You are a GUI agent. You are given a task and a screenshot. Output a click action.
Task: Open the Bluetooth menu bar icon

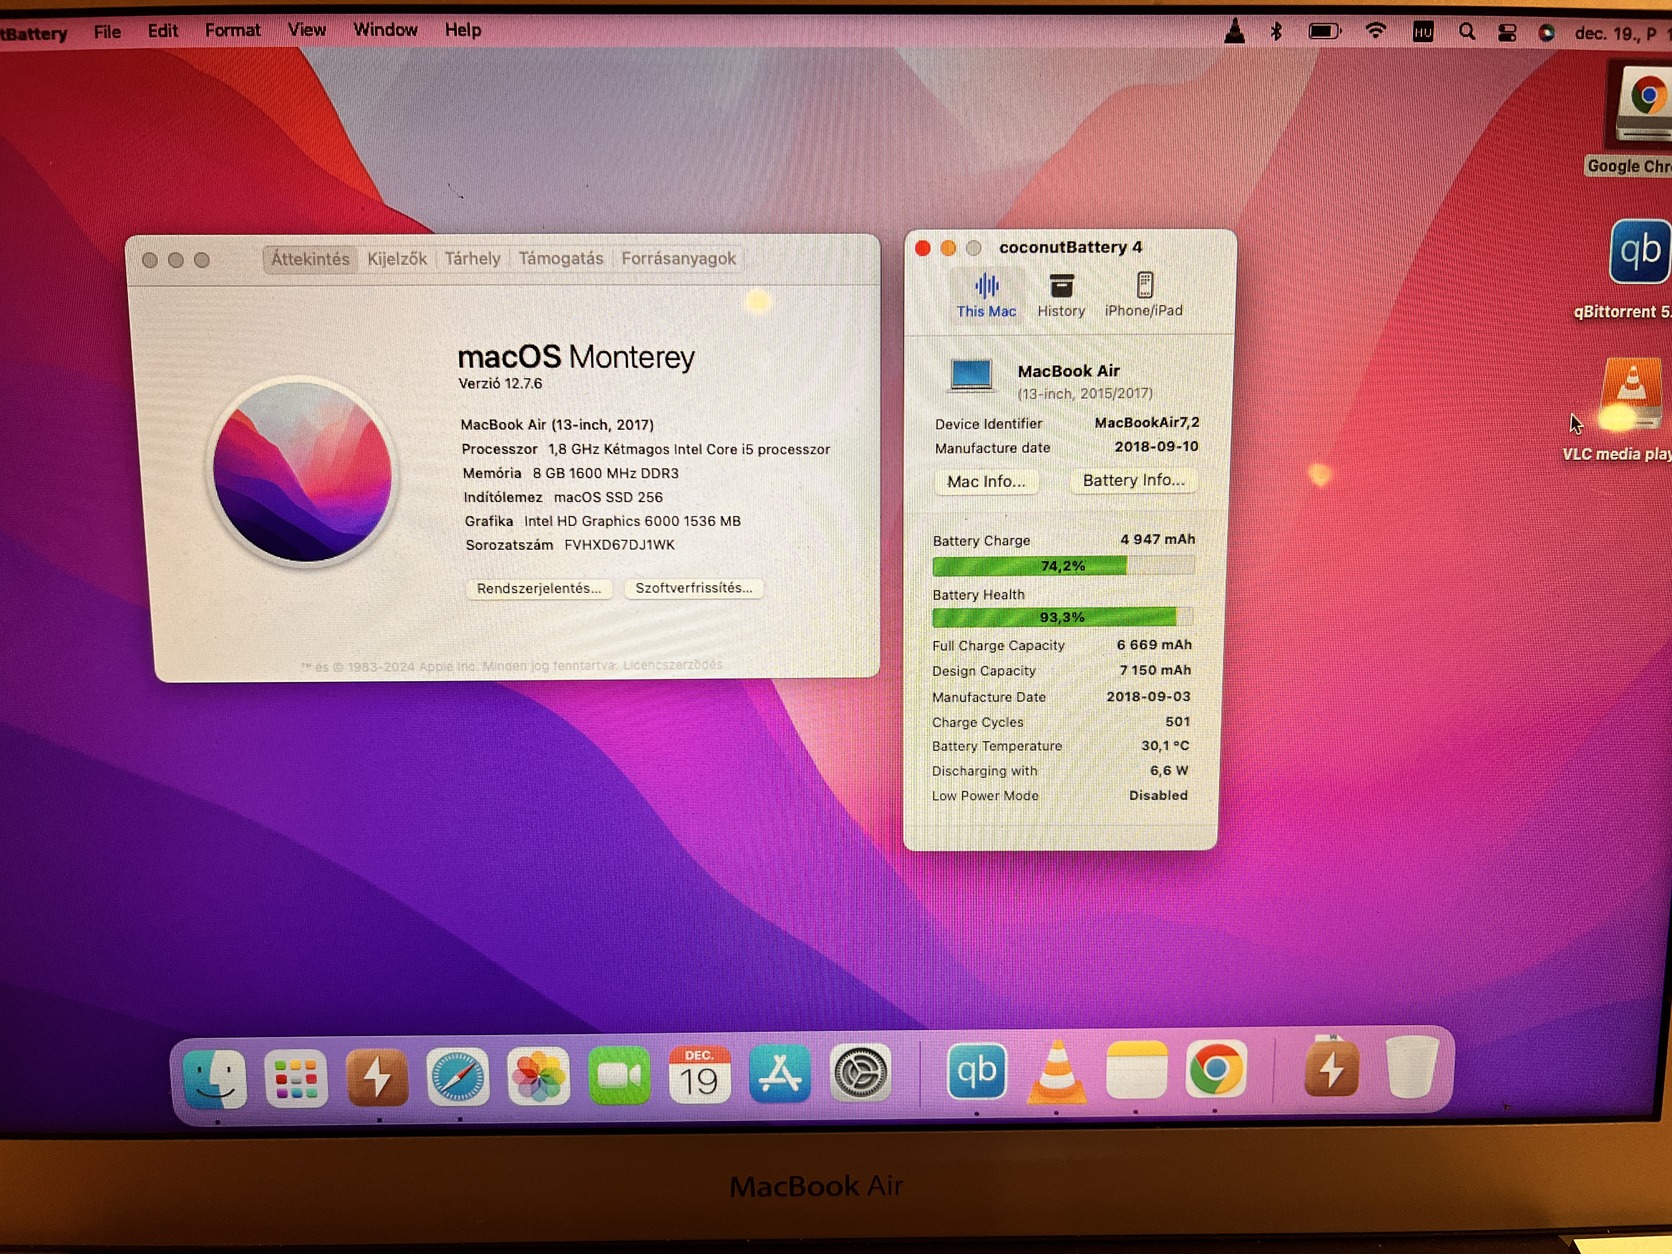[1276, 32]
